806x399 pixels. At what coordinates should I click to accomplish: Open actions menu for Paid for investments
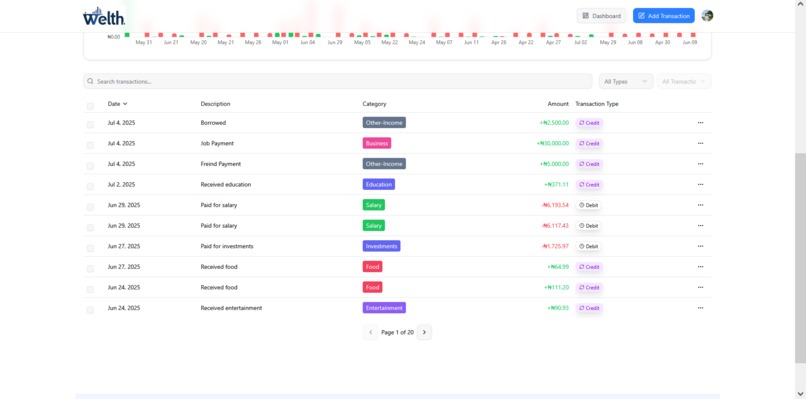point(700,246)
